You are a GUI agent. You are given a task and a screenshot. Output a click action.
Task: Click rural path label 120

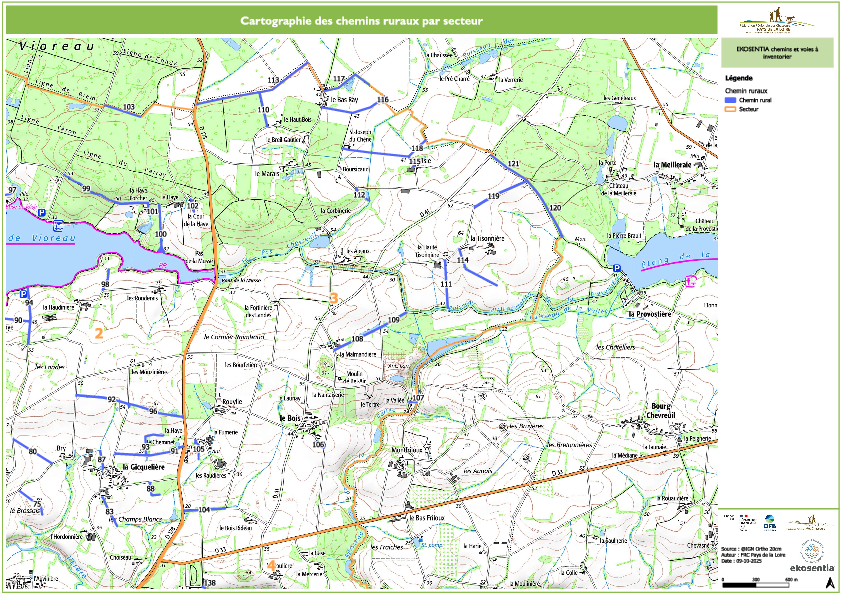coord(556,207)
